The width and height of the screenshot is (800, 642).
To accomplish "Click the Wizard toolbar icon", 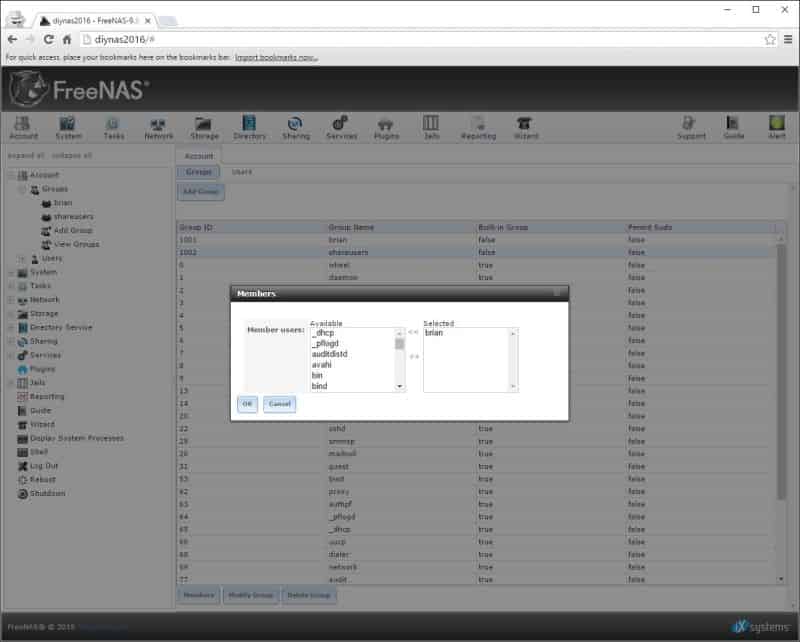I will (x=526, y=128).
